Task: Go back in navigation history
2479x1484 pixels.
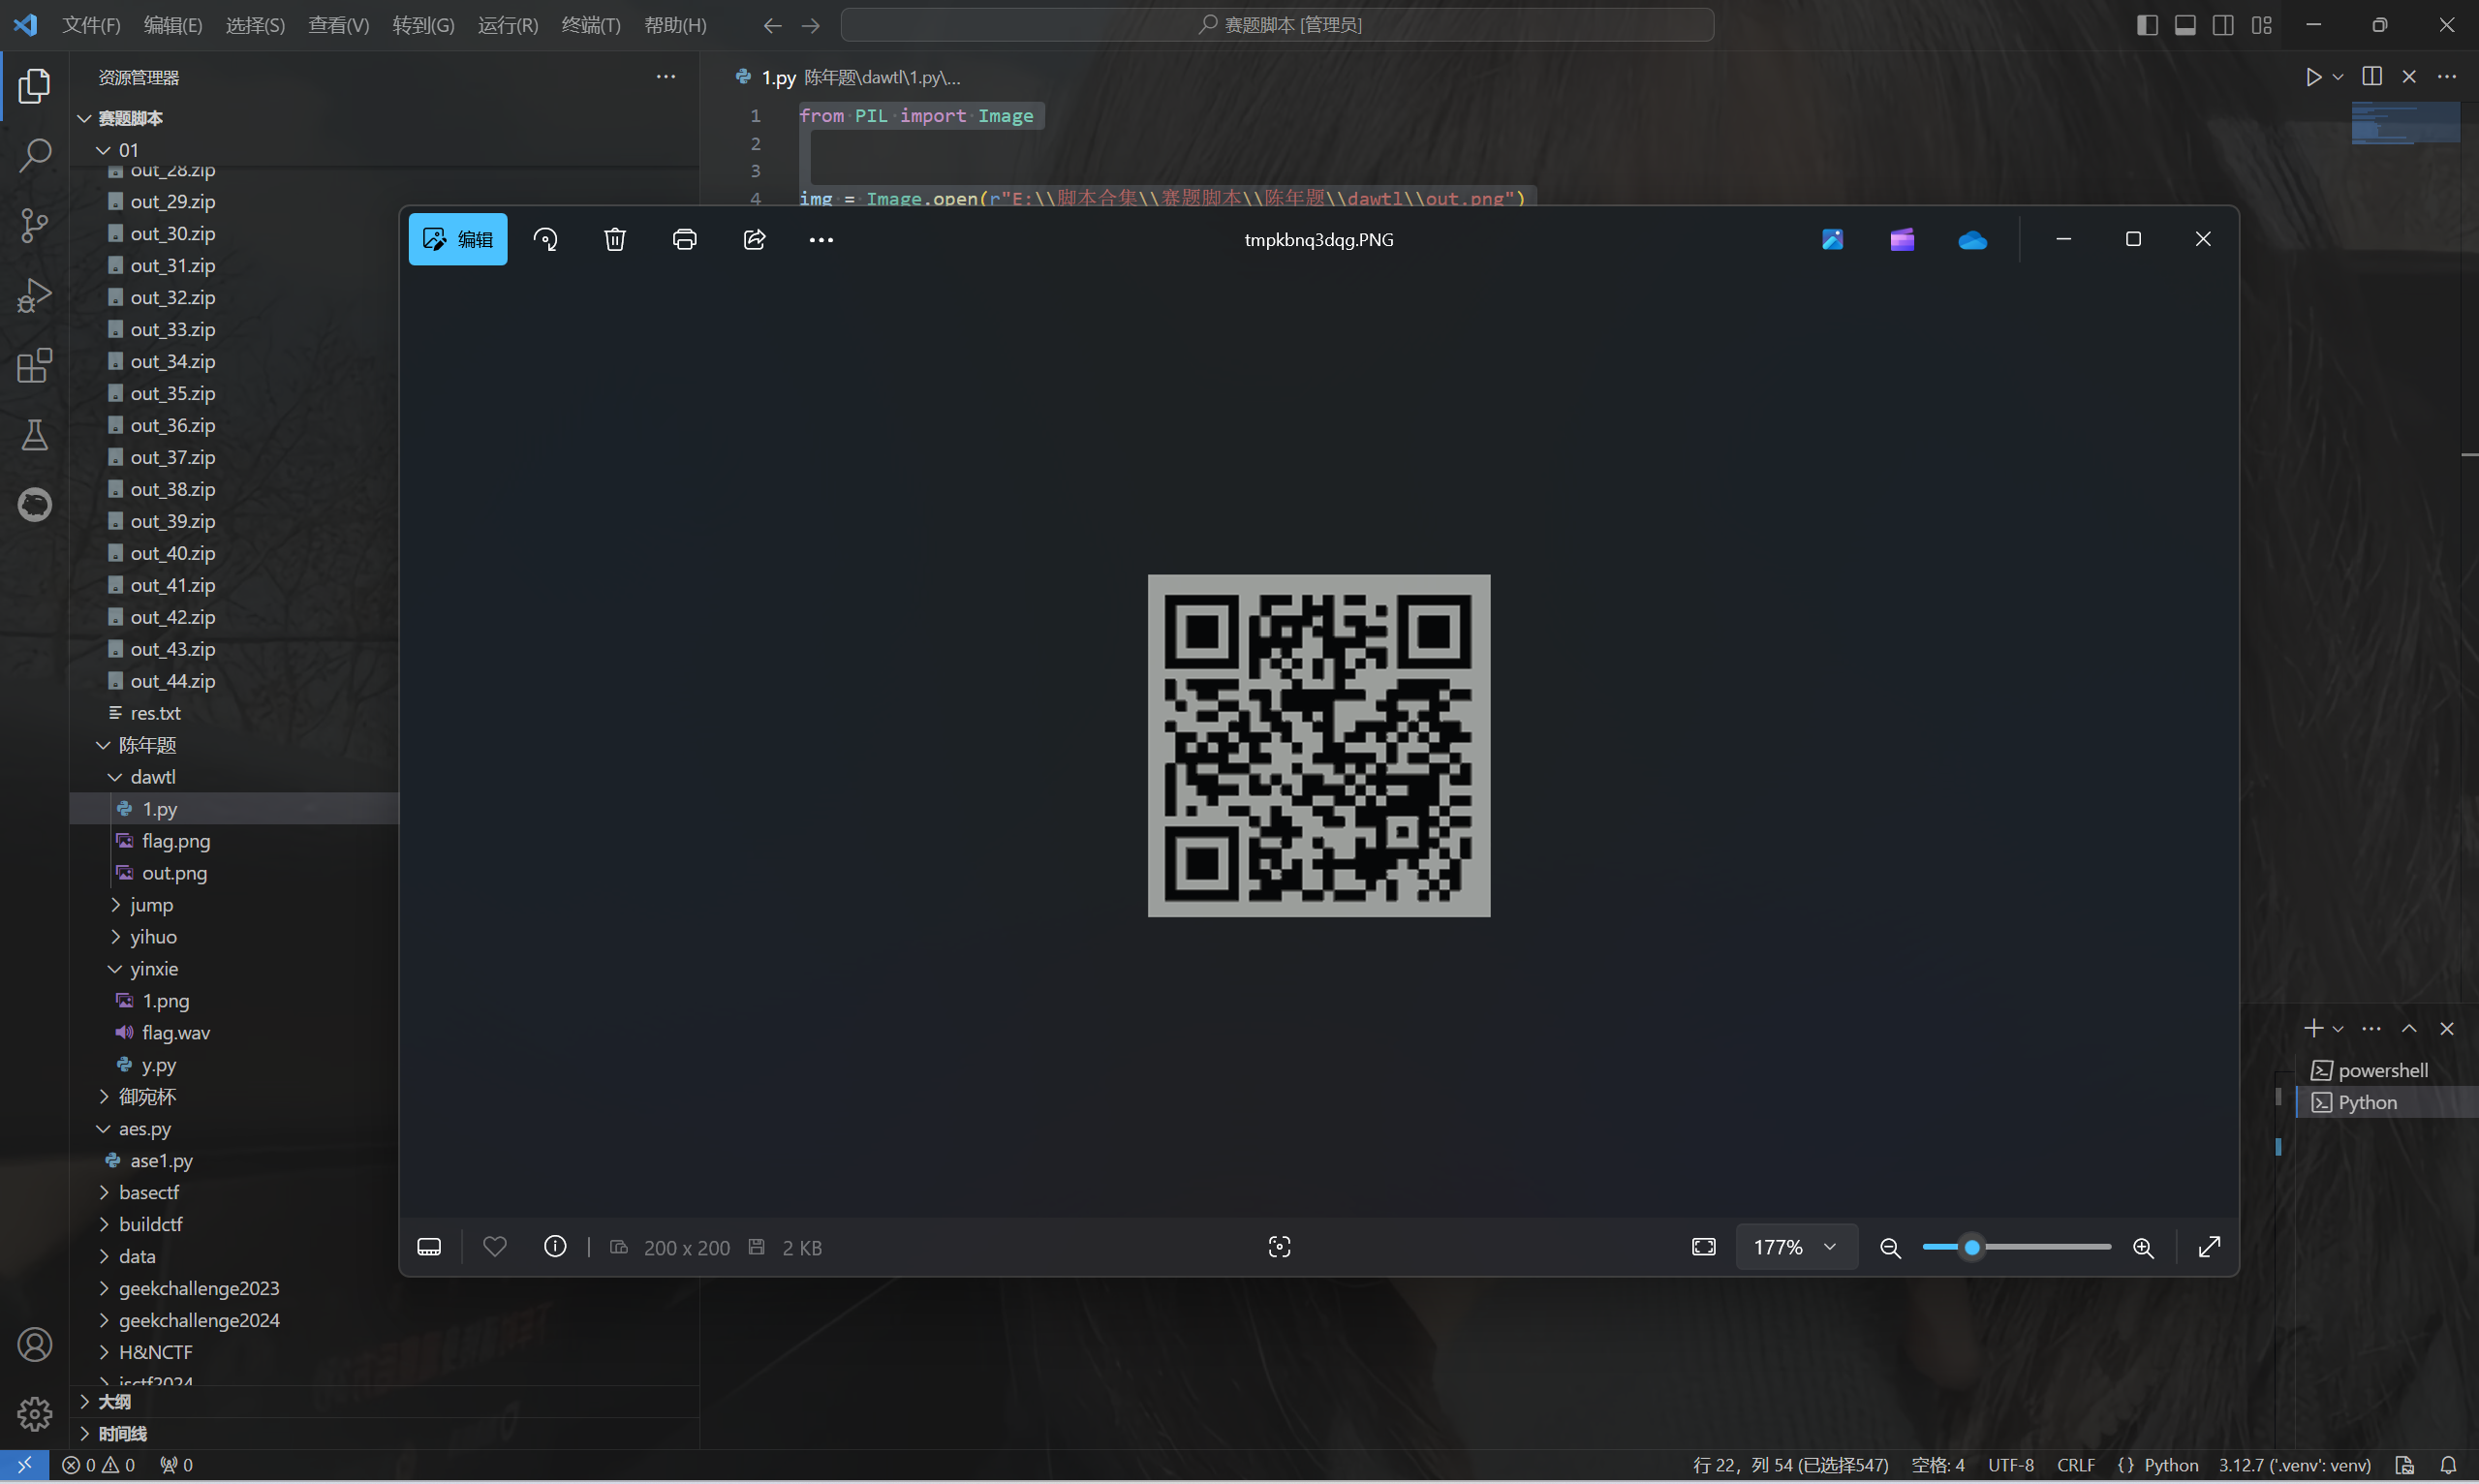Action: click(772, 25)
